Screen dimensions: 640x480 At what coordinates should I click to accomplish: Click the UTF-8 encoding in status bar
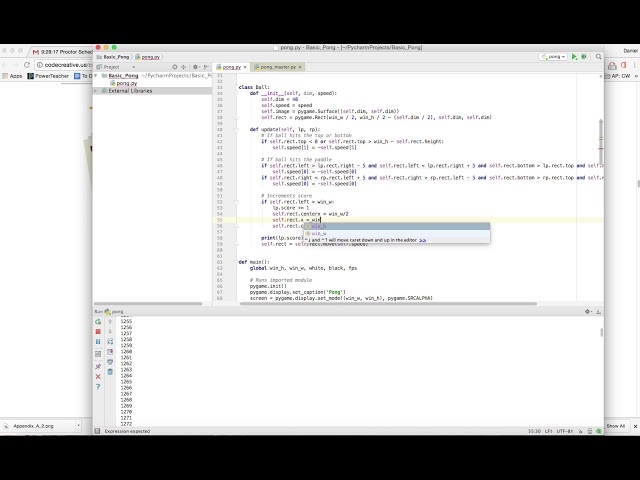coord(567,432)
